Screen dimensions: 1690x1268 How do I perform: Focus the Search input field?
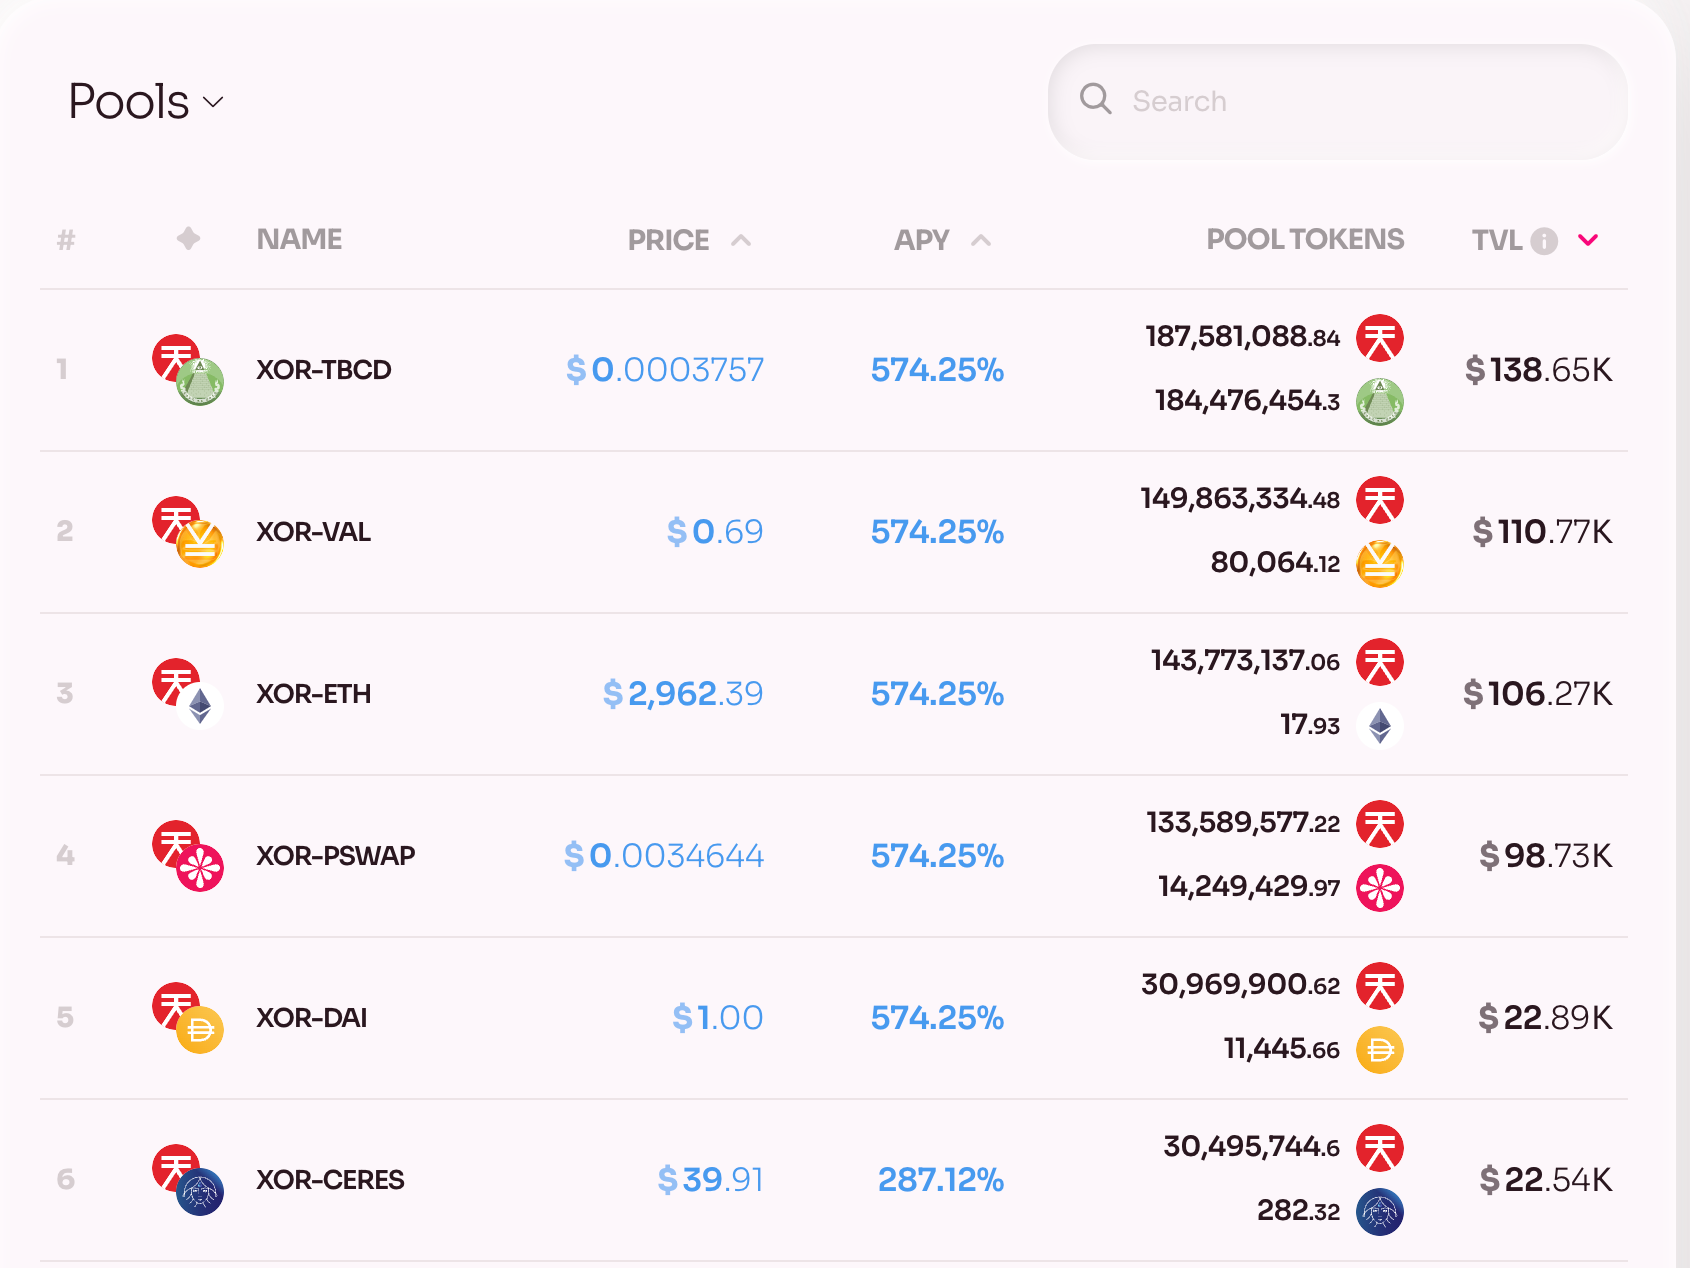click(x=1338, y=101)
